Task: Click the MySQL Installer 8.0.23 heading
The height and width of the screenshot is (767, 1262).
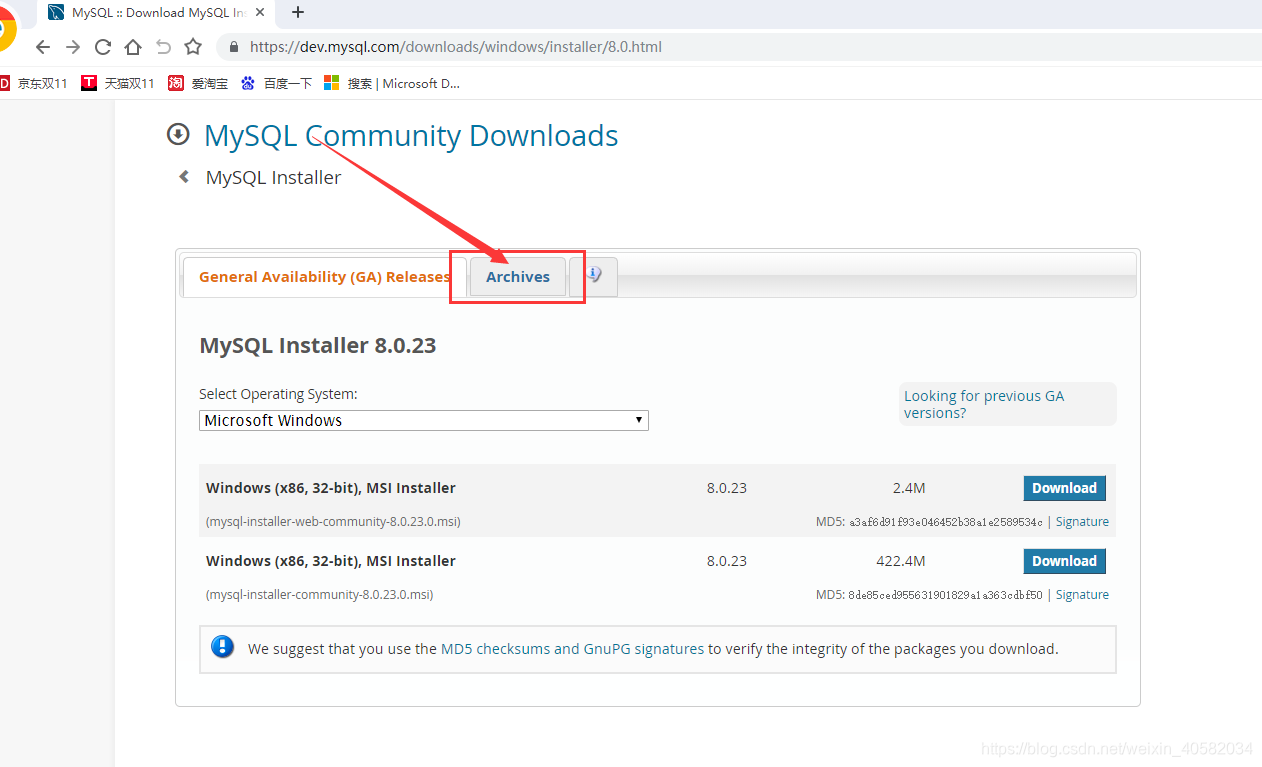Action: point(318,345)
